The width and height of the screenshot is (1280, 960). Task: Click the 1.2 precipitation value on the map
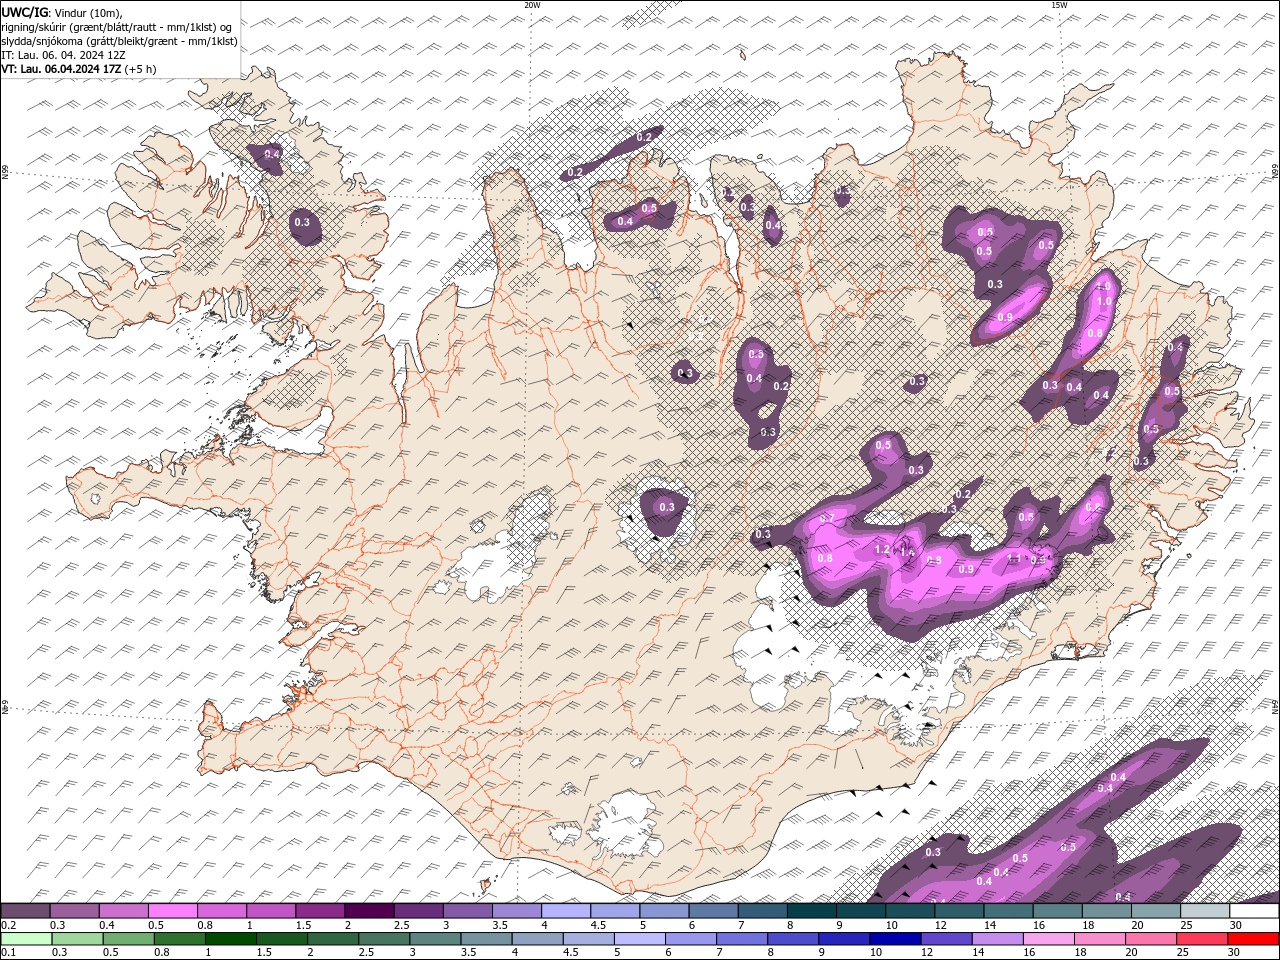coord(882,550)
